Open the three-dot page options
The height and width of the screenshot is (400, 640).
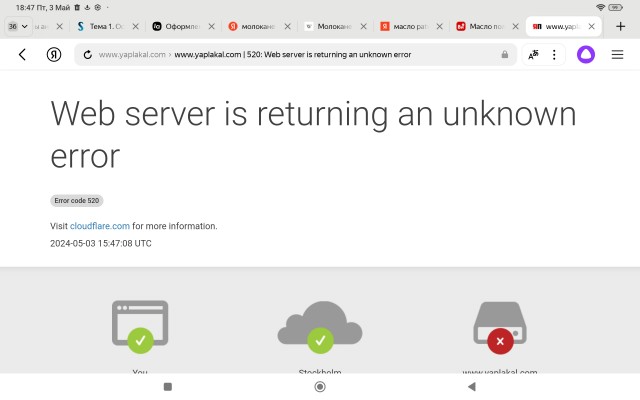[554, 54]
